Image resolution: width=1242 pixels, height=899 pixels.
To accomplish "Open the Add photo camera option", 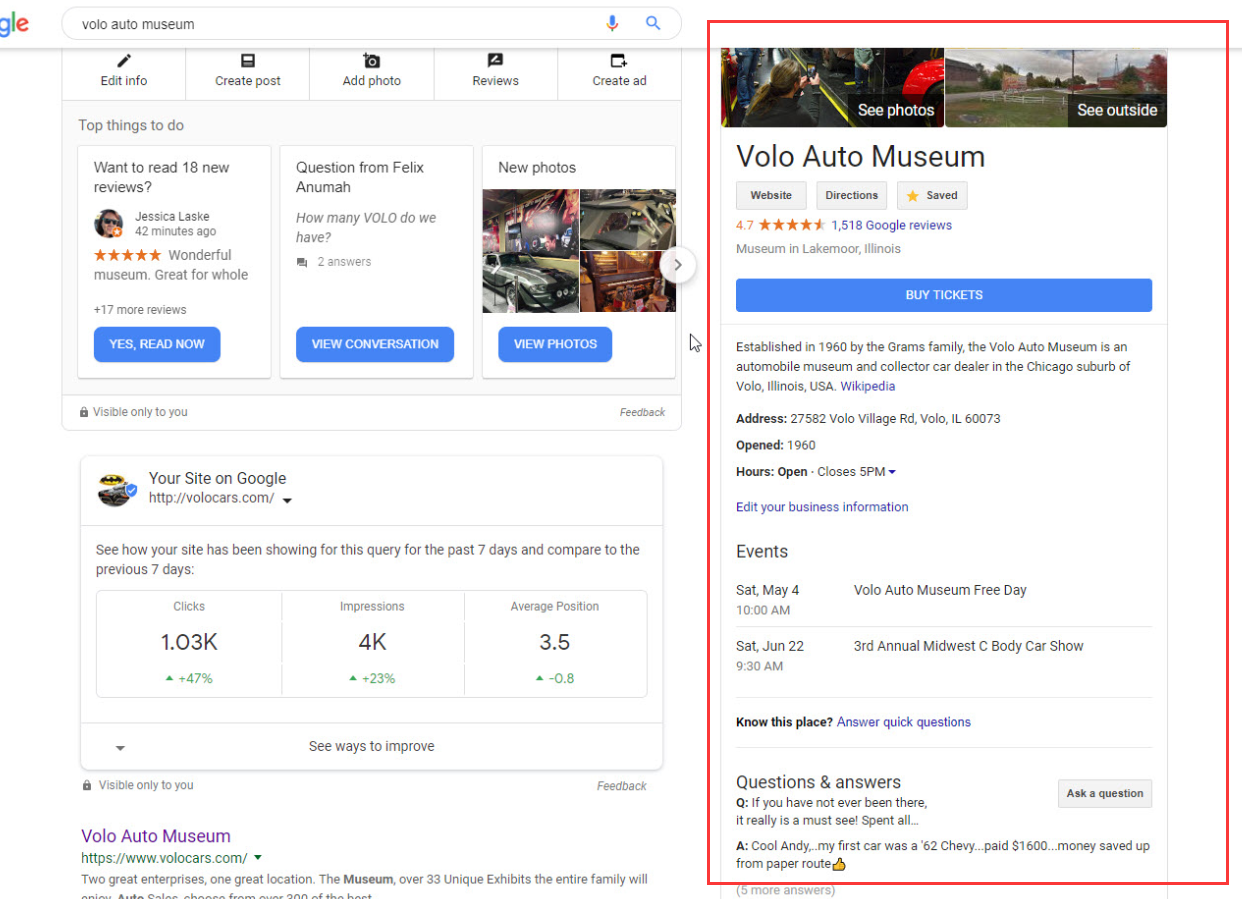I will pyautogui.click(x=372, y=71).
